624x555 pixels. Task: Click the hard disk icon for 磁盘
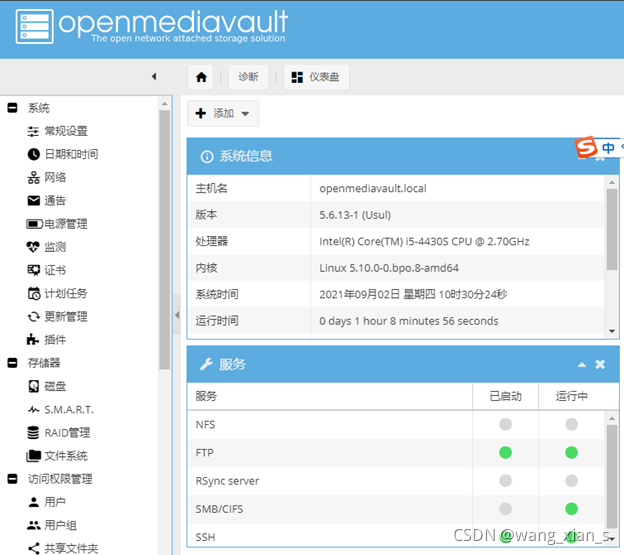pyautogui.click(x=34, y=386)
